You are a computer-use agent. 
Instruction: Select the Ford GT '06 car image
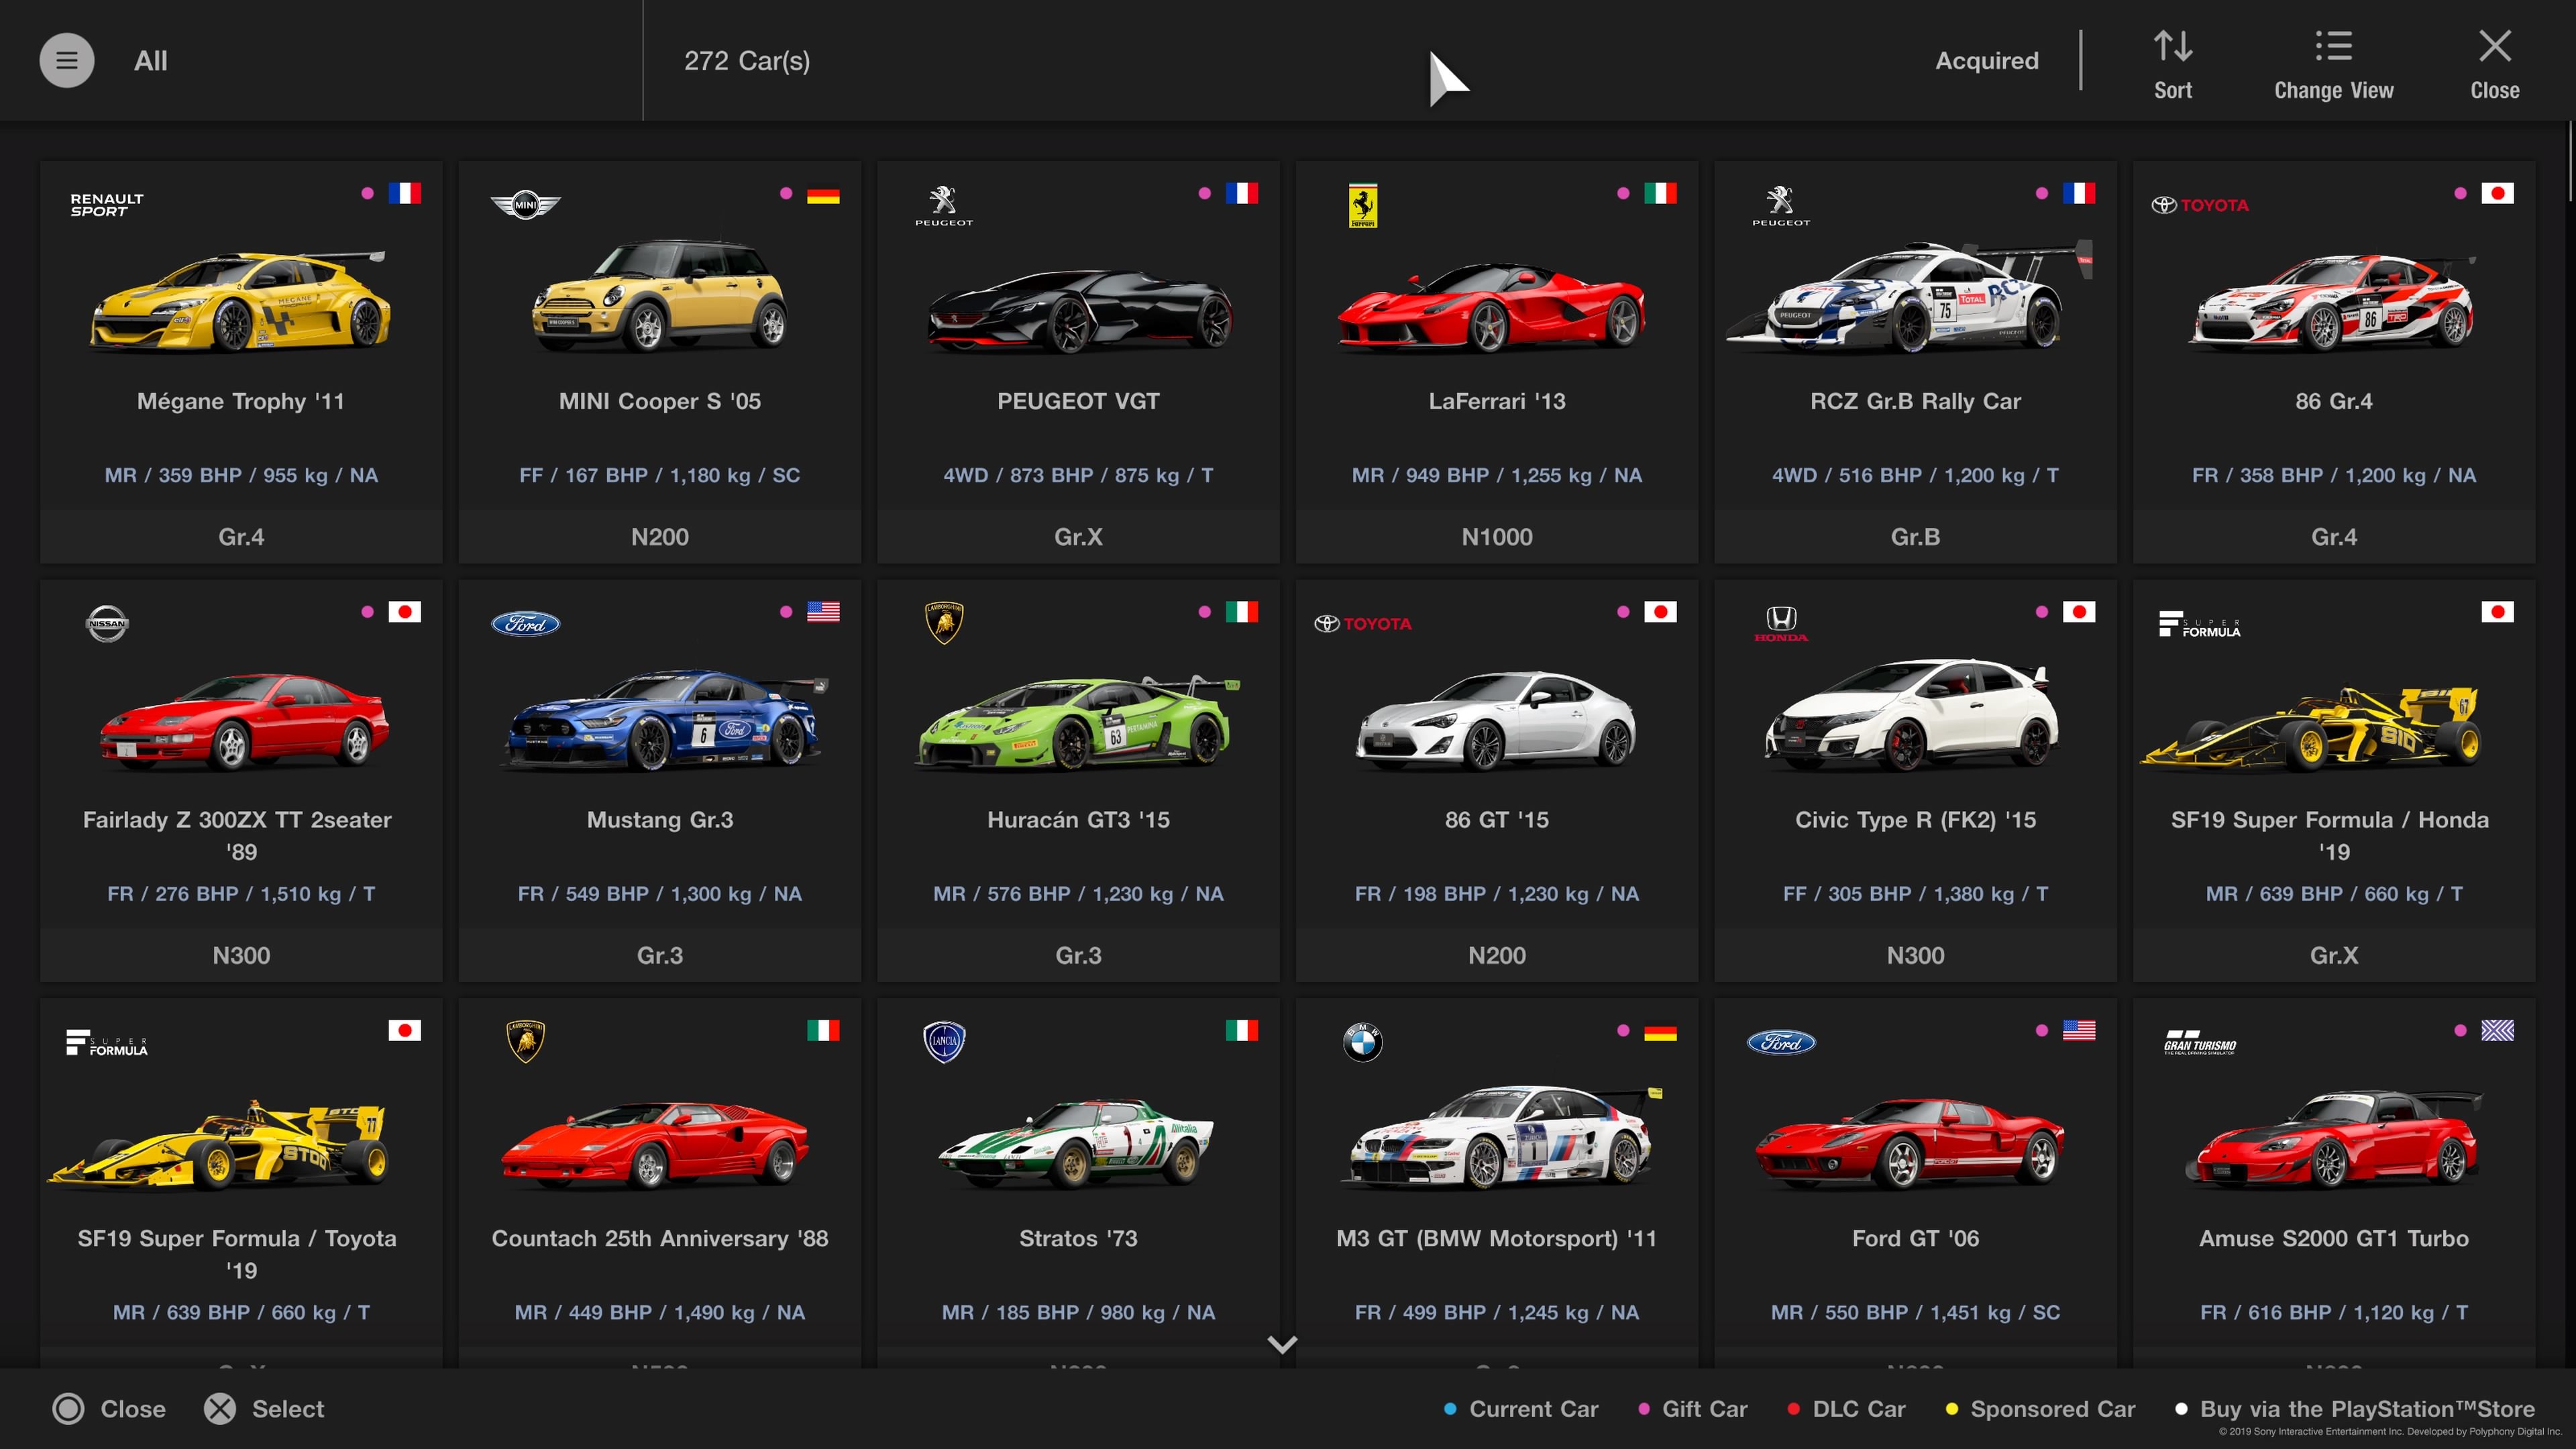pyautogui.click(x=1909, y=1143)
